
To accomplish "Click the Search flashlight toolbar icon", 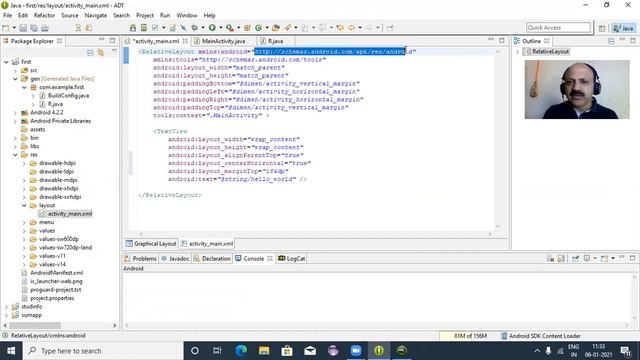I will tap(288, 28).
